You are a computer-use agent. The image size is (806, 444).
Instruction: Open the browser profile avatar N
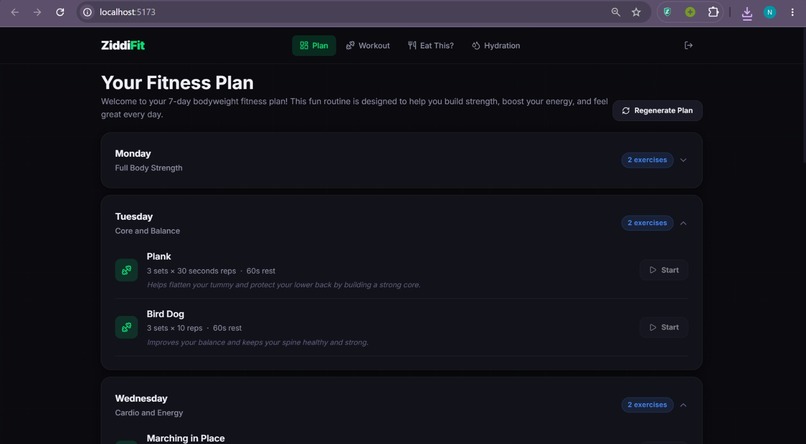pyautogui.click(x=770, y=12)
